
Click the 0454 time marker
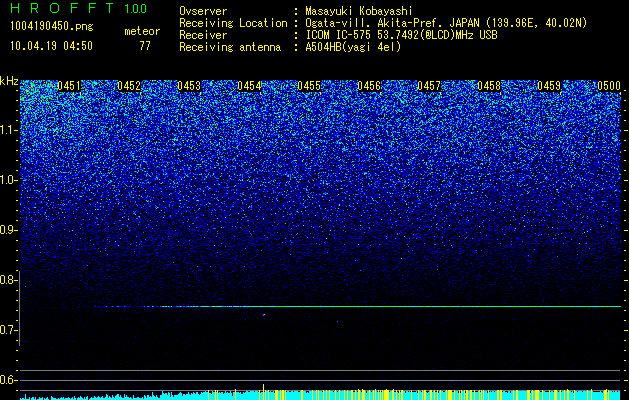pyautogui.click(x=249, y=86)
